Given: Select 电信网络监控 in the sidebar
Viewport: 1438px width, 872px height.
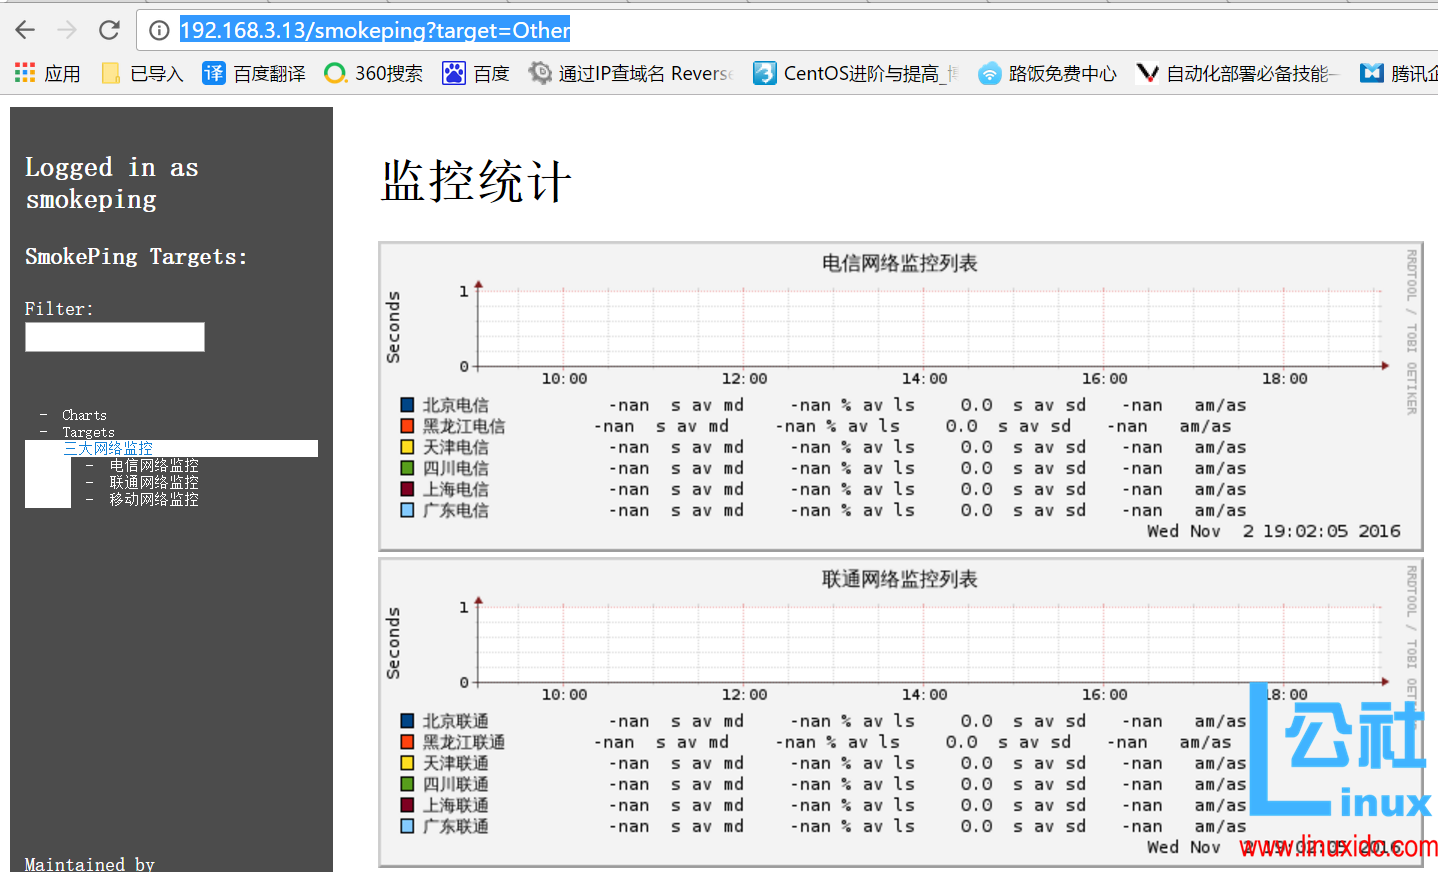Looking at the screenshot, I should pos(153,464).
